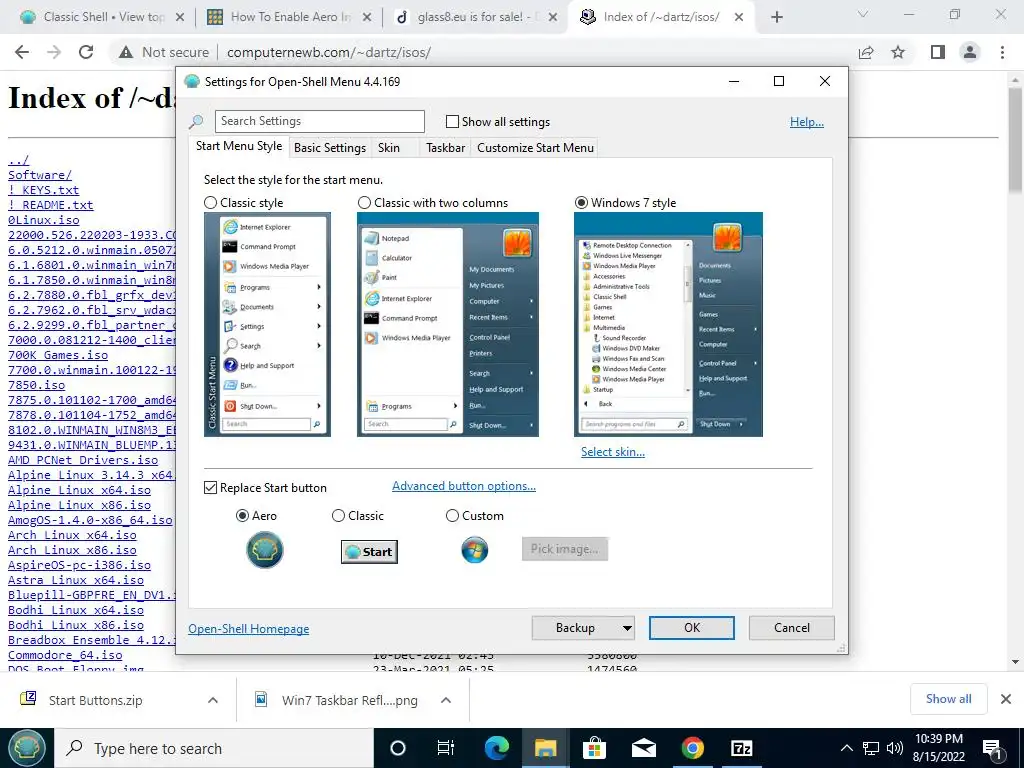Click Show all downloads button
This screenshot has height=768, width=1024.
pos(948,699)
